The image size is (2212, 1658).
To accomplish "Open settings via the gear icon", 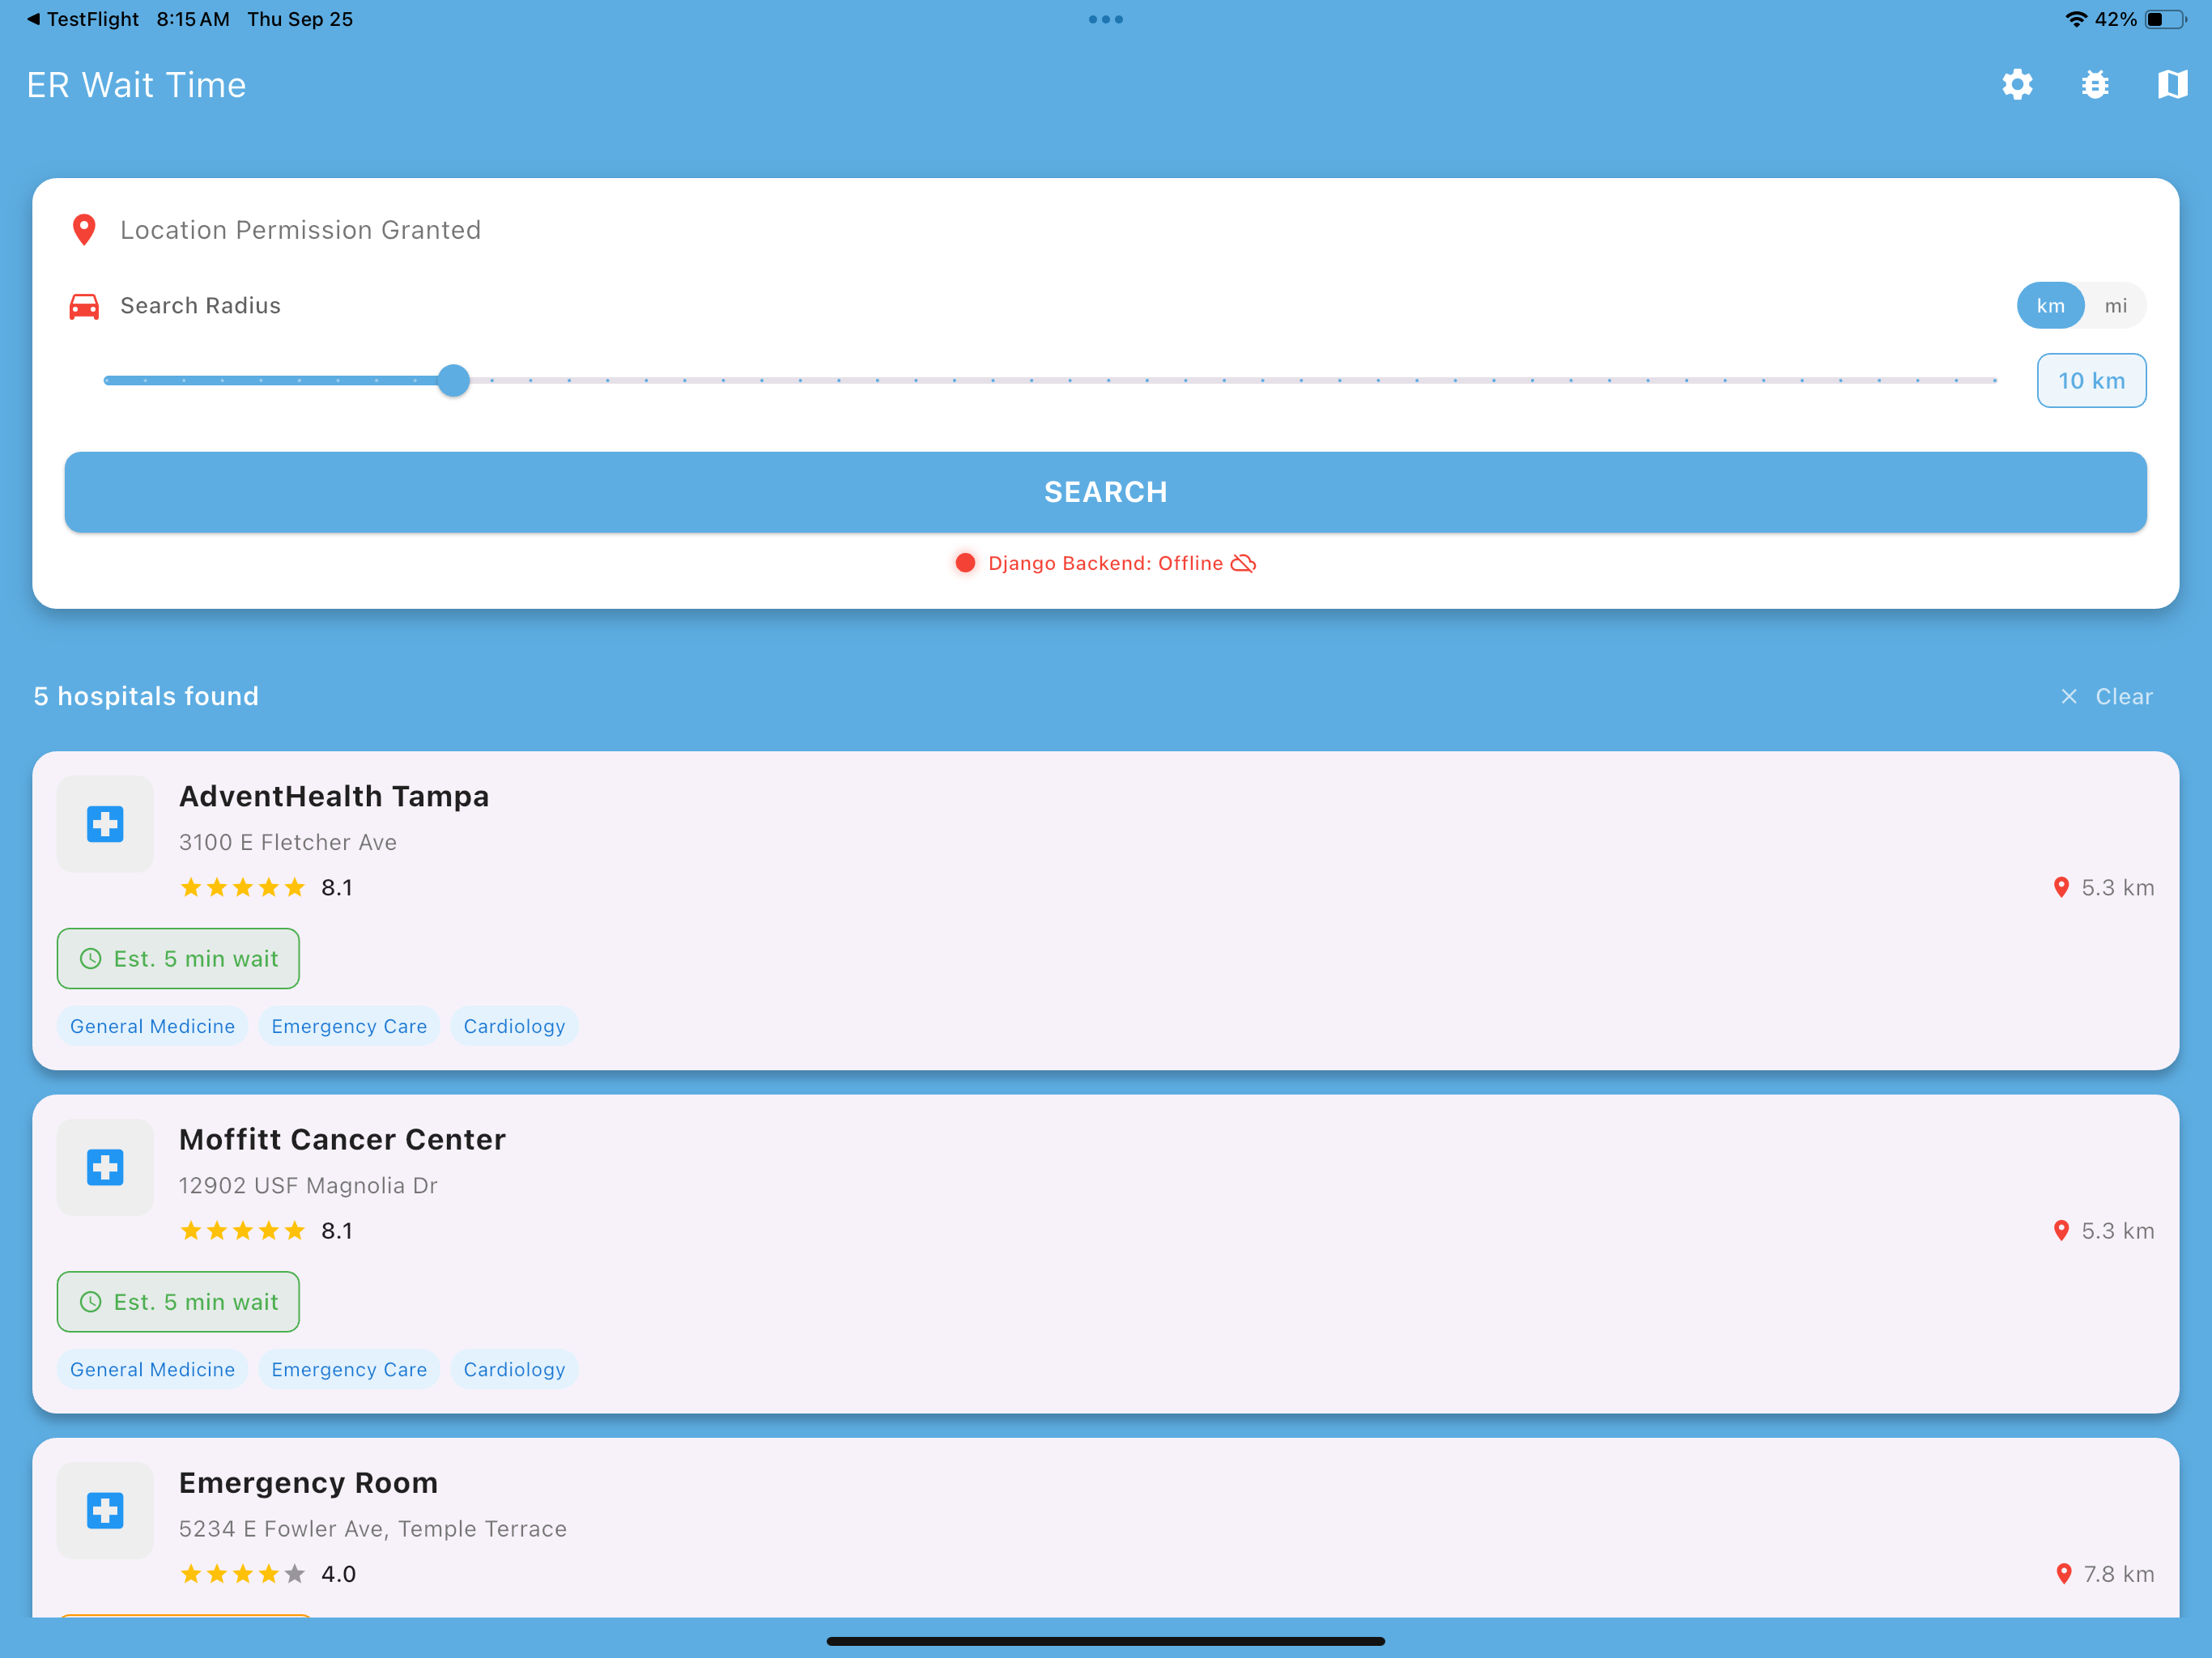I will coord(2017,85).
